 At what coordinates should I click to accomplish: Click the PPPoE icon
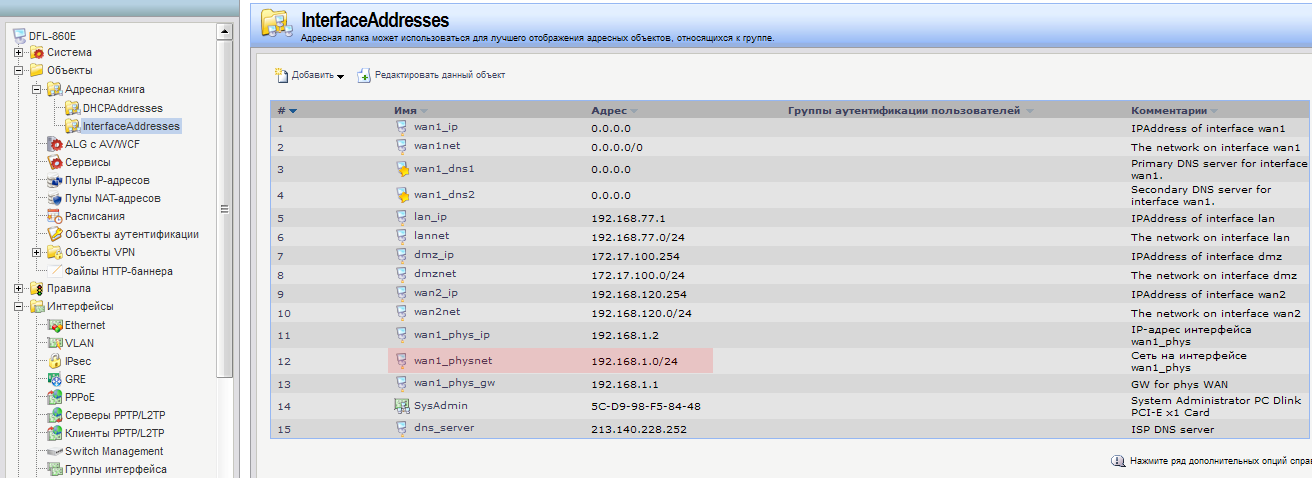point(55,397)
